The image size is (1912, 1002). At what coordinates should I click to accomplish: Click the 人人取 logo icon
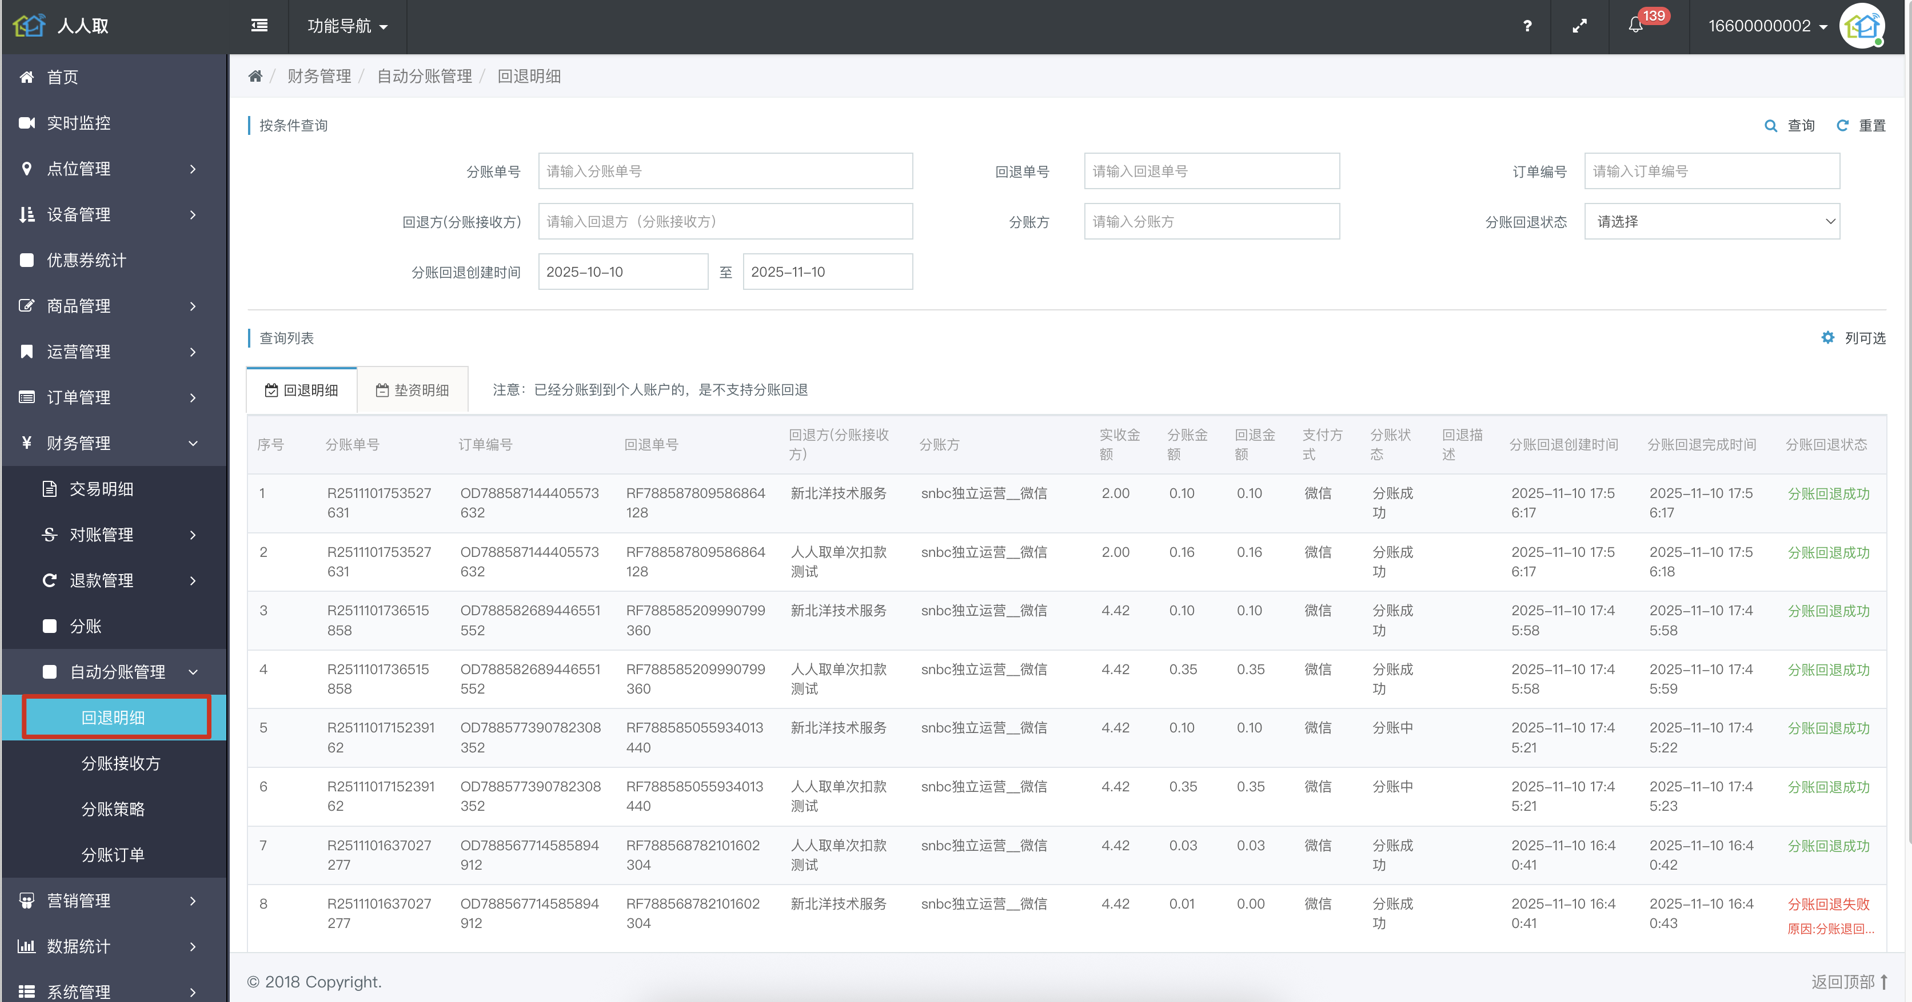coord(29,26)
